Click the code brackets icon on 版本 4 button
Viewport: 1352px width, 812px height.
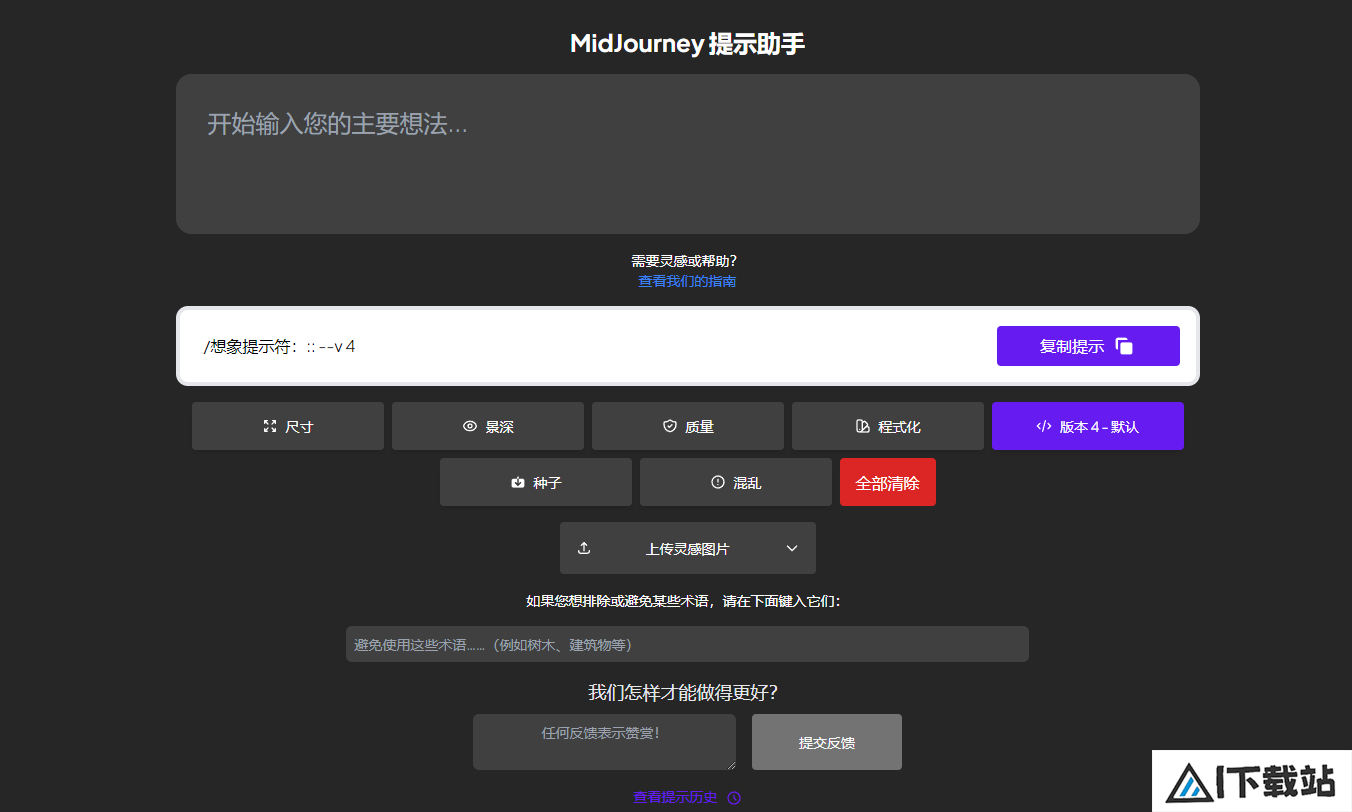pyautogui.click(x=1044, y=426)
